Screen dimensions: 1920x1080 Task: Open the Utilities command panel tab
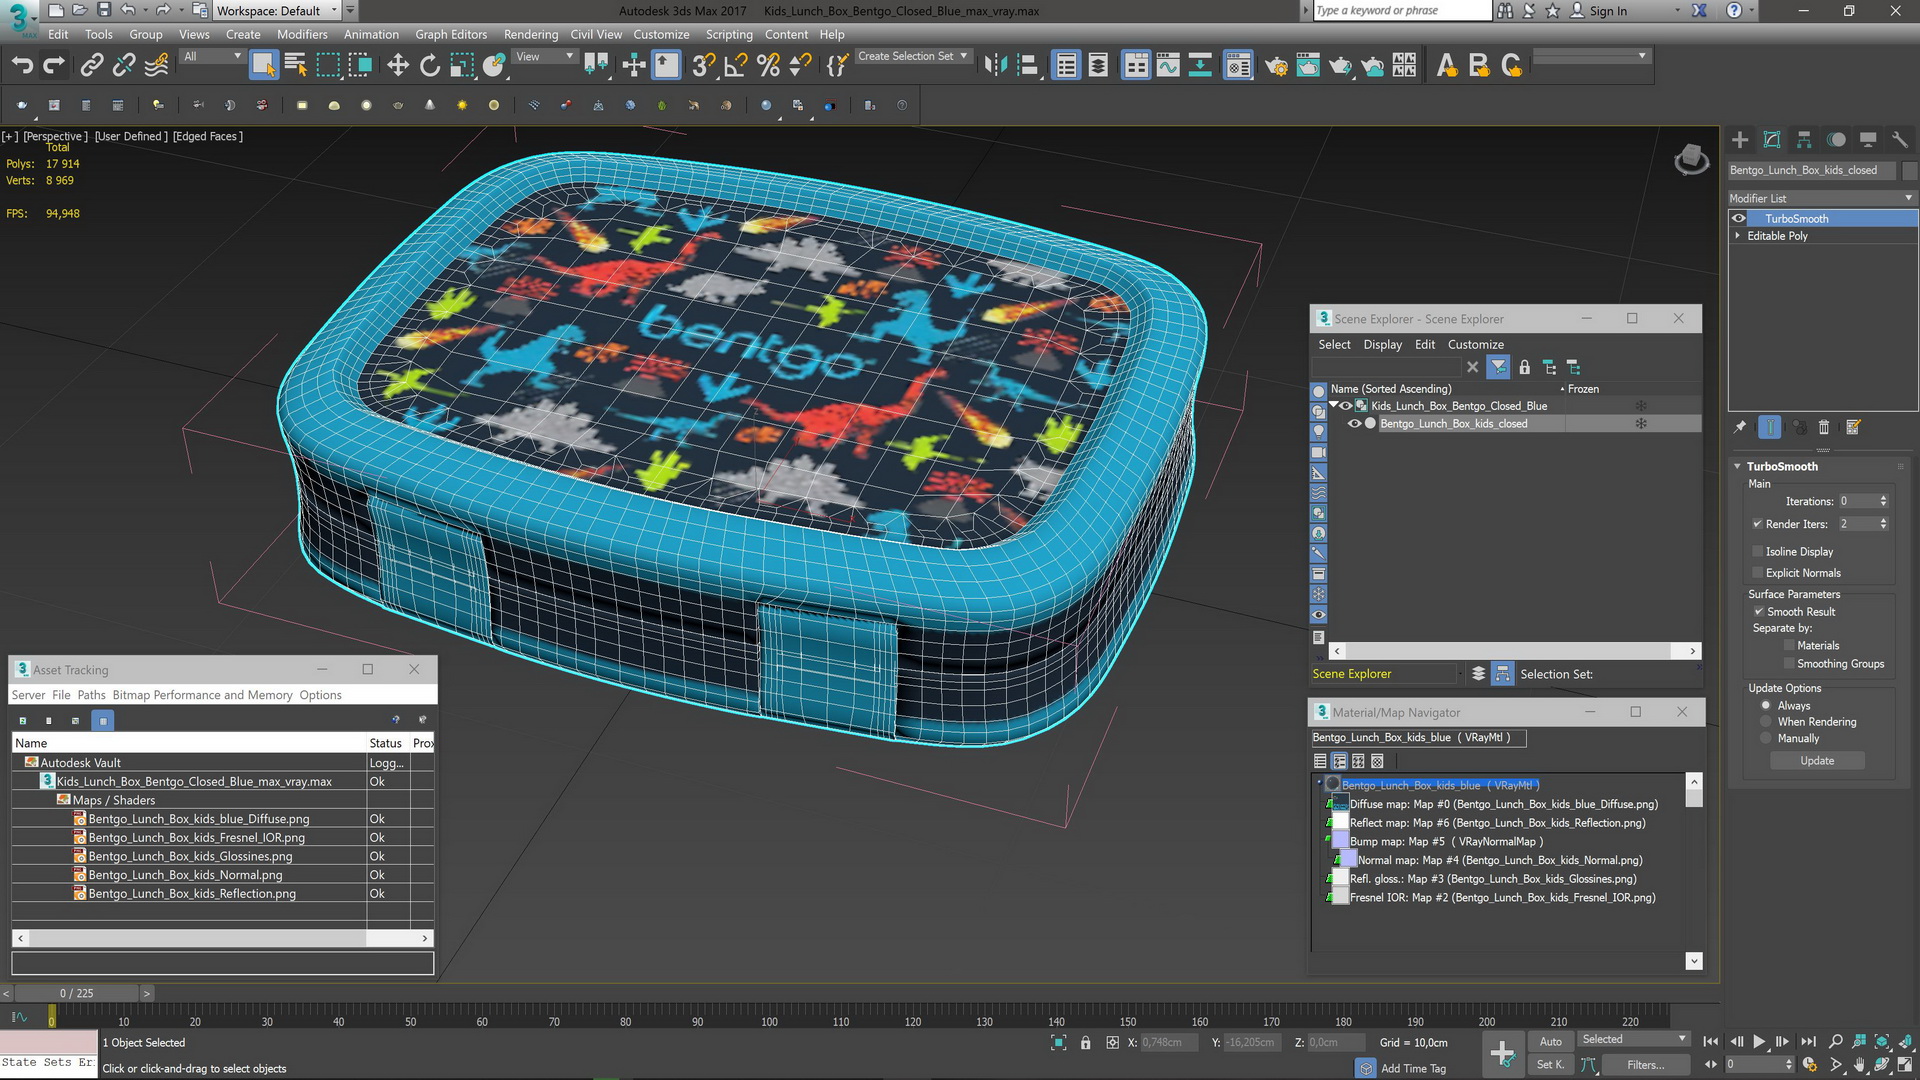(1900, 140)
